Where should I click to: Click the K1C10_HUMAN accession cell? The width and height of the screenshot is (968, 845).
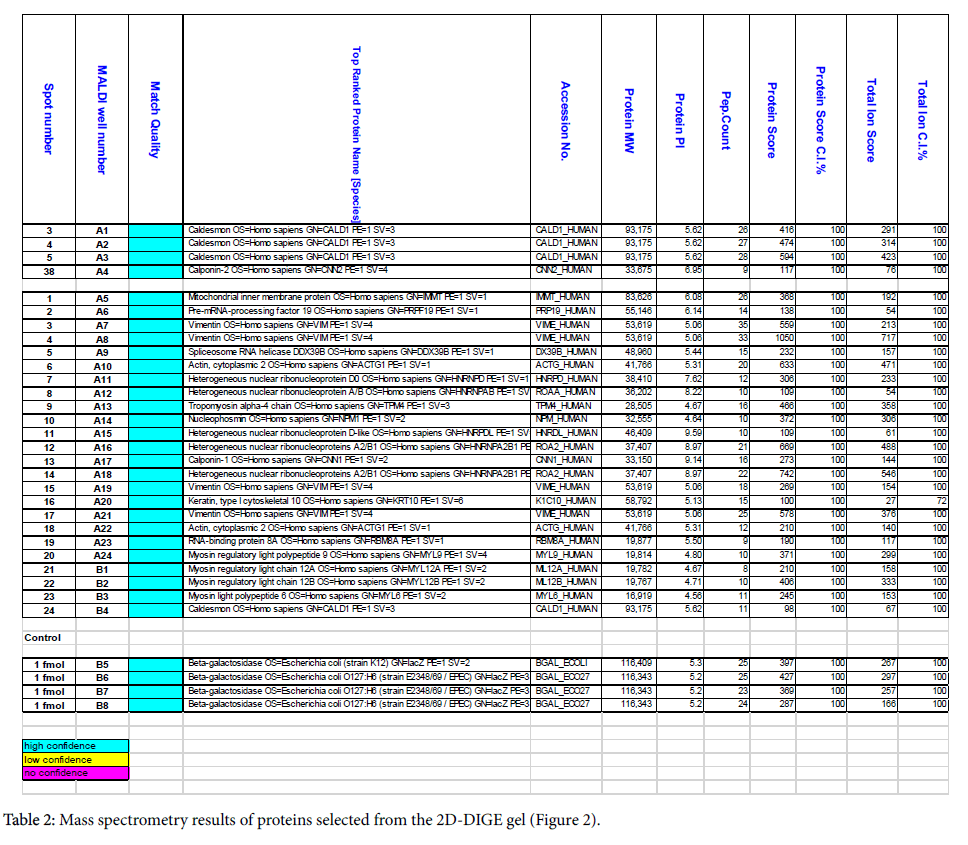click(565, 500)
